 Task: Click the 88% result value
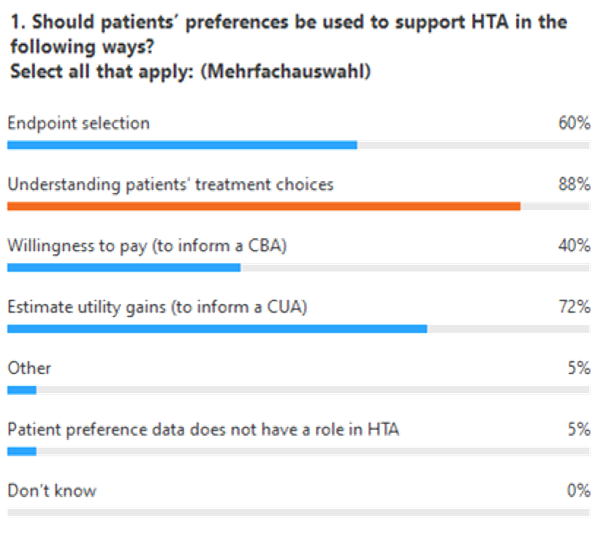(x=574, y=185)
